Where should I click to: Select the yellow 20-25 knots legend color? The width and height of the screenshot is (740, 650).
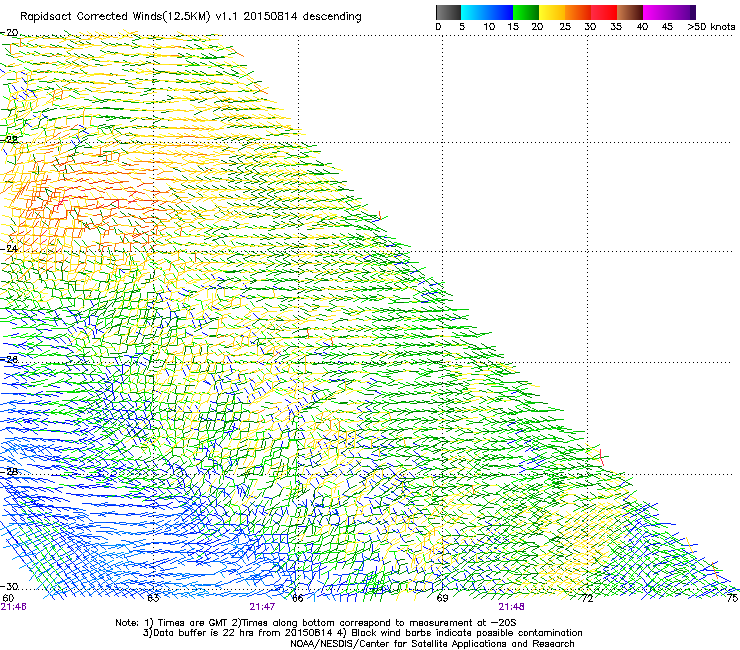click(x=552, y=12)
